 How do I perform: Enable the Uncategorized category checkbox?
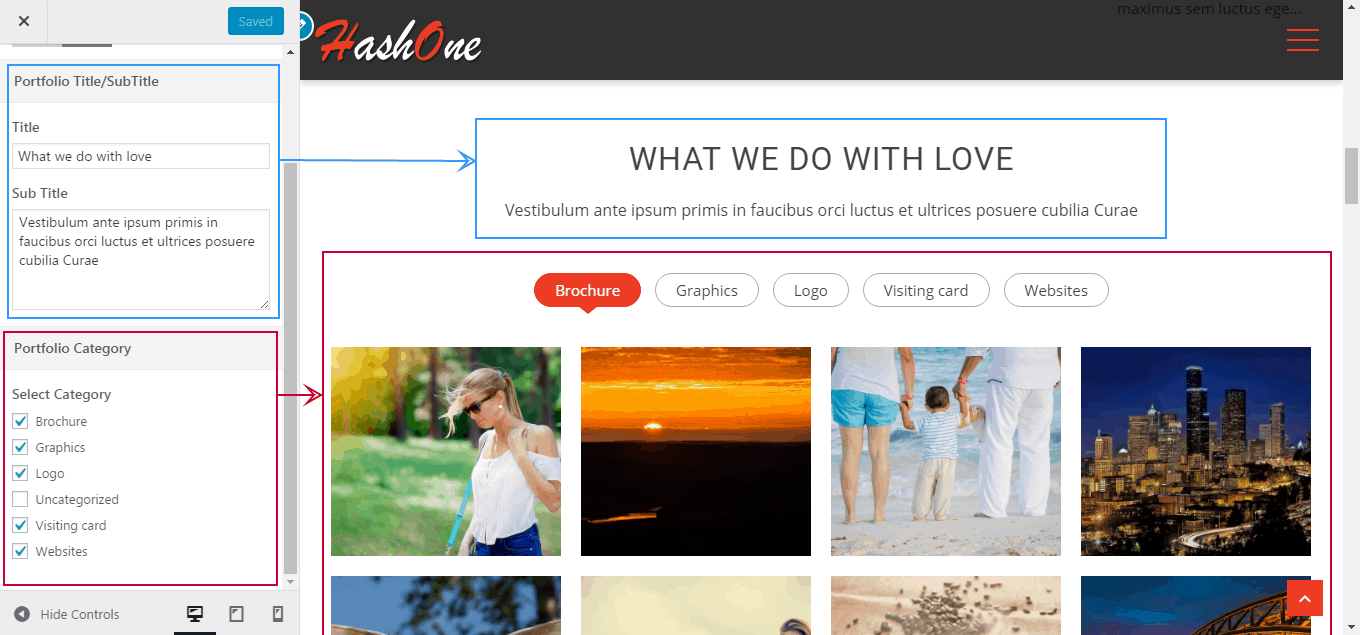click(x=20, y=499)
